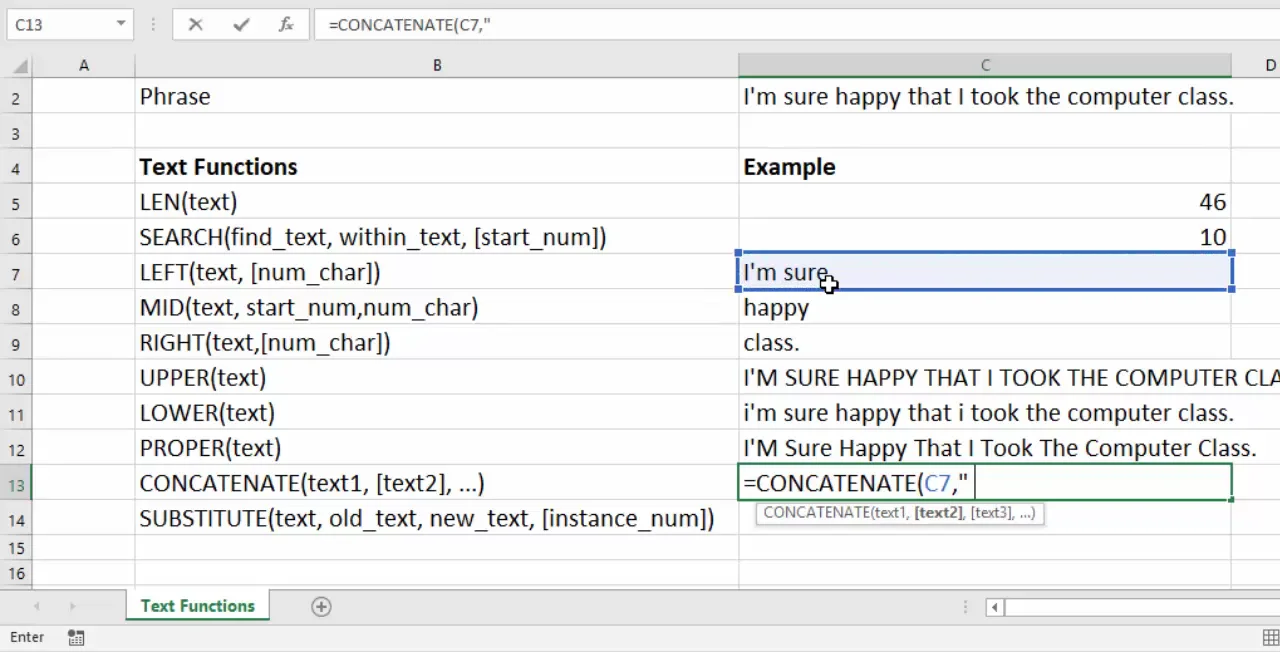Click the Select All corner triangle

coord(17,66)
